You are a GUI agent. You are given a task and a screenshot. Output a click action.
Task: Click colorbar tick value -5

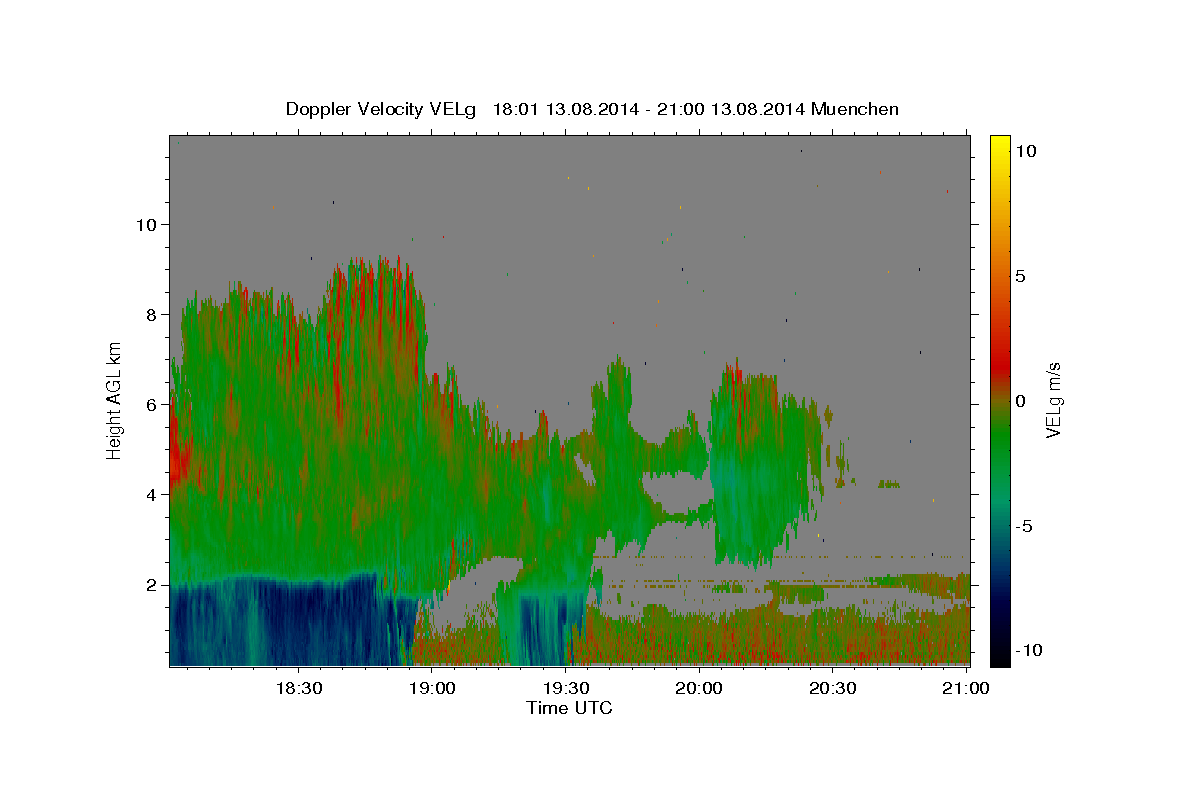click(1024, 526)
